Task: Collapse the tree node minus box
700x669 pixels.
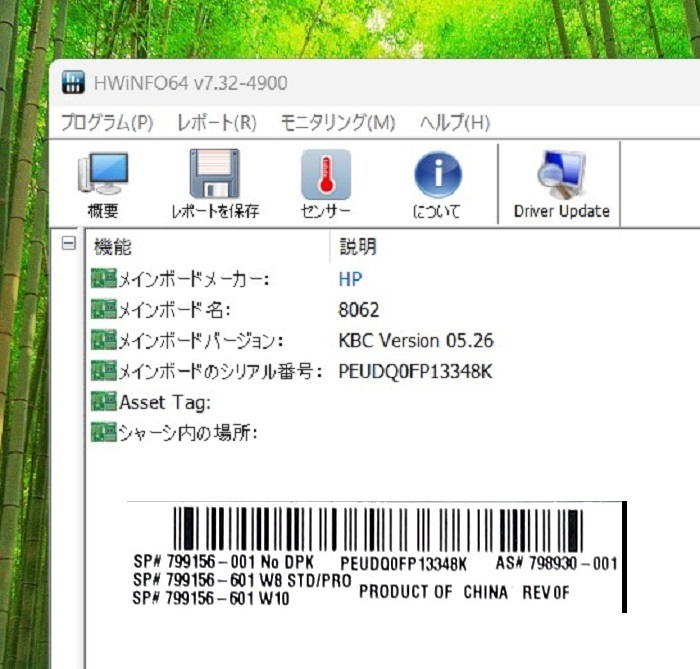Action: pos(68,243)
